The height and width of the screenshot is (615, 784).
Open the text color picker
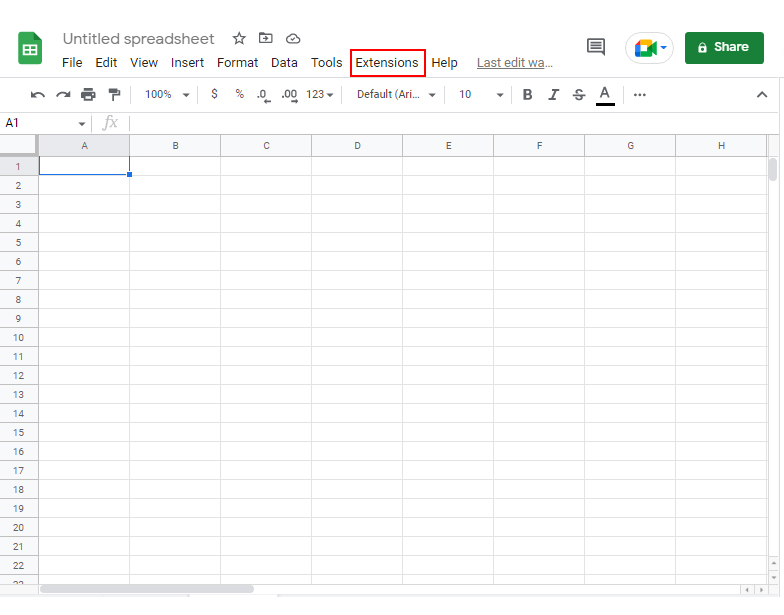pos(605,95)
